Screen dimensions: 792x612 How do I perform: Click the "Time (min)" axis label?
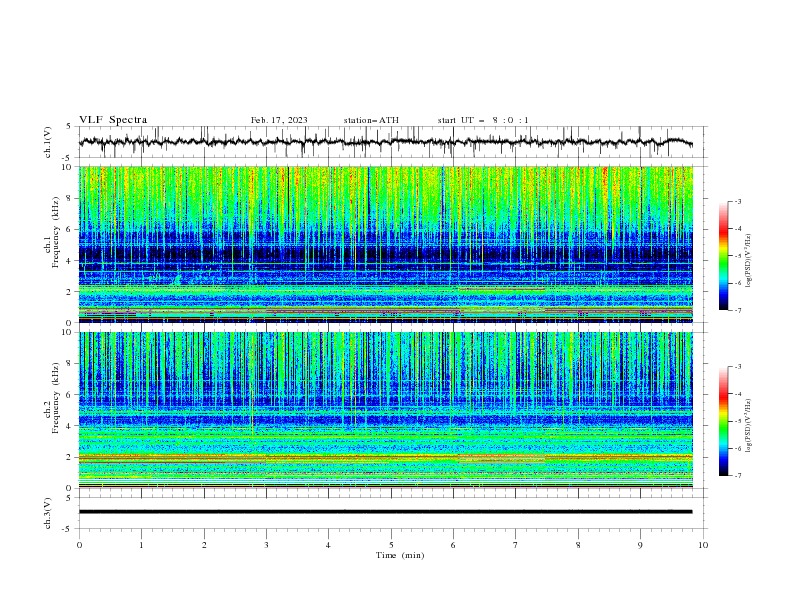(x=400, y=555)
